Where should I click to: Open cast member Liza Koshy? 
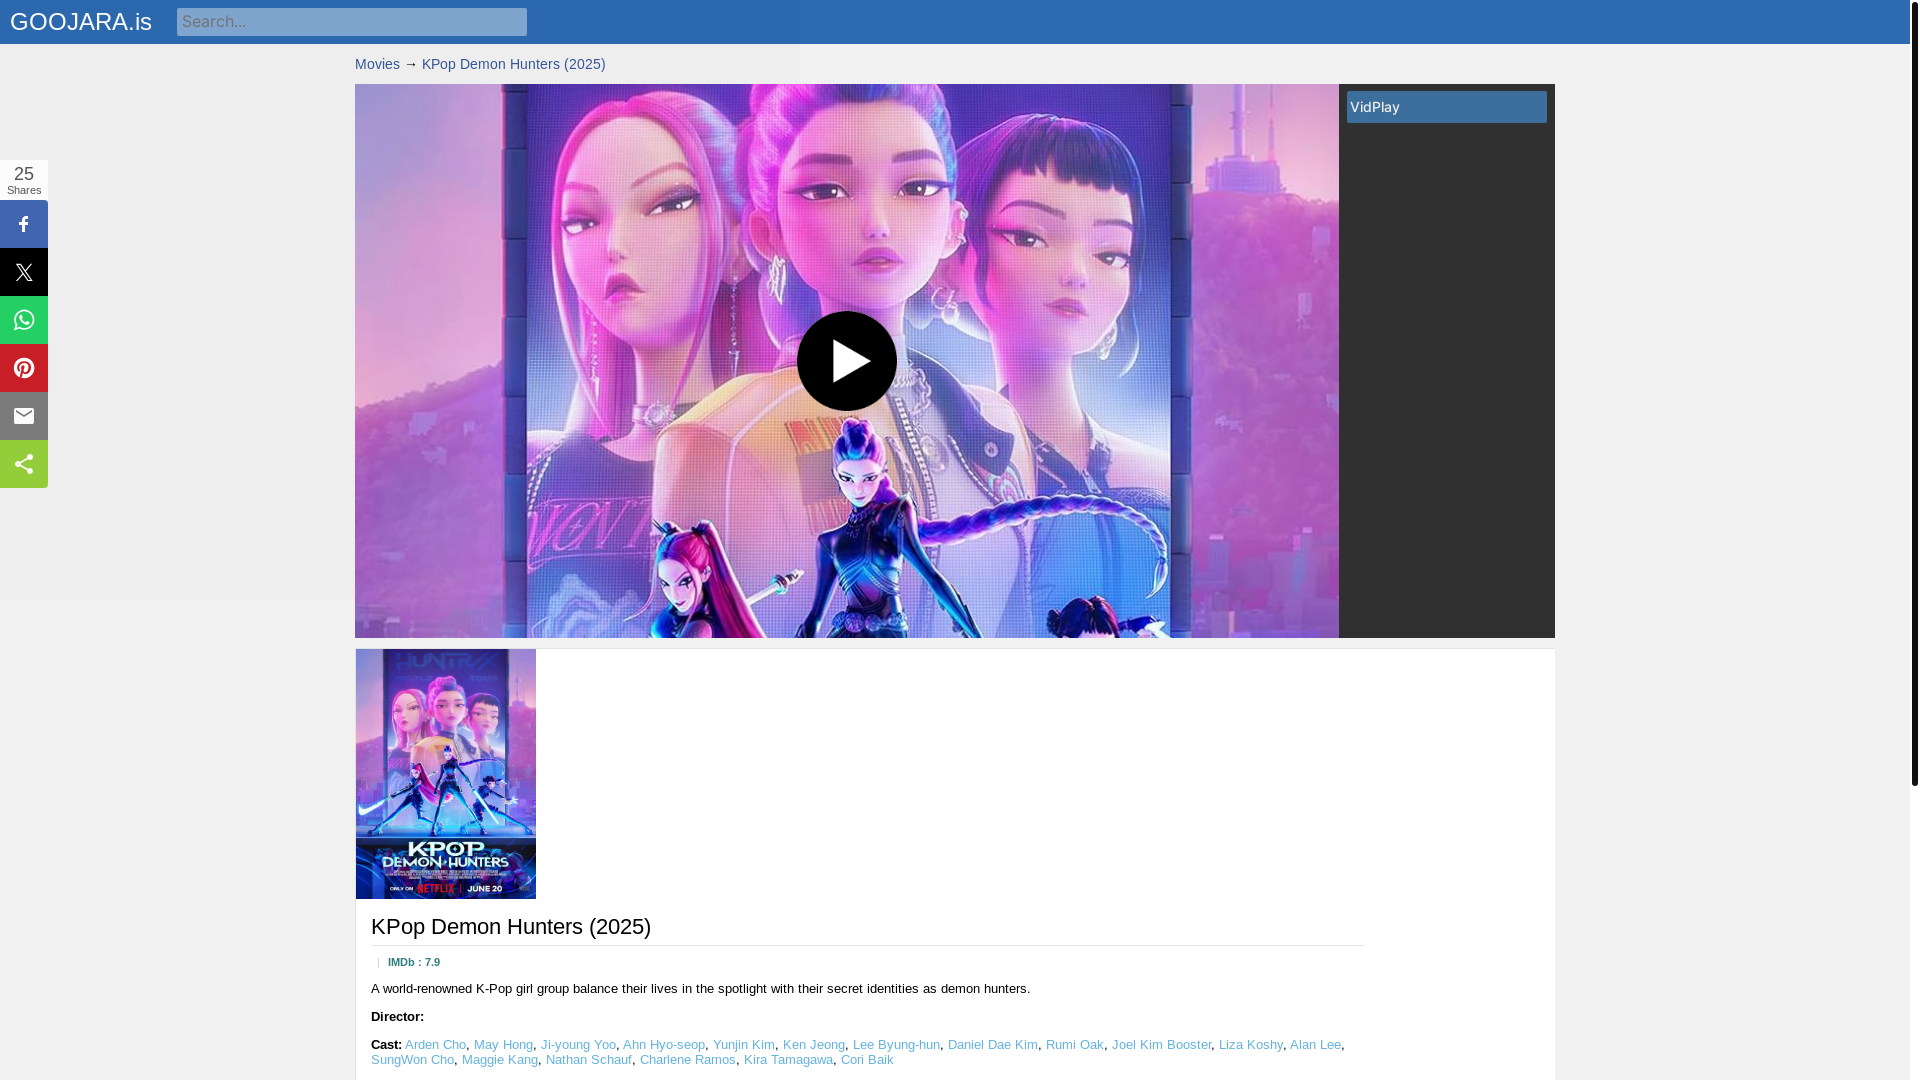coord(1251,1045)
